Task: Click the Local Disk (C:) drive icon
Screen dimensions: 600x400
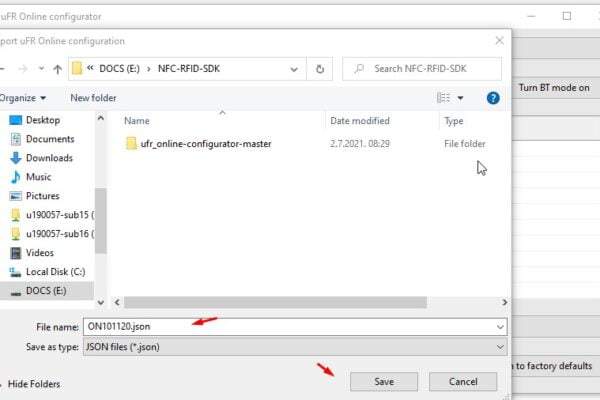Action: (15, 272)
